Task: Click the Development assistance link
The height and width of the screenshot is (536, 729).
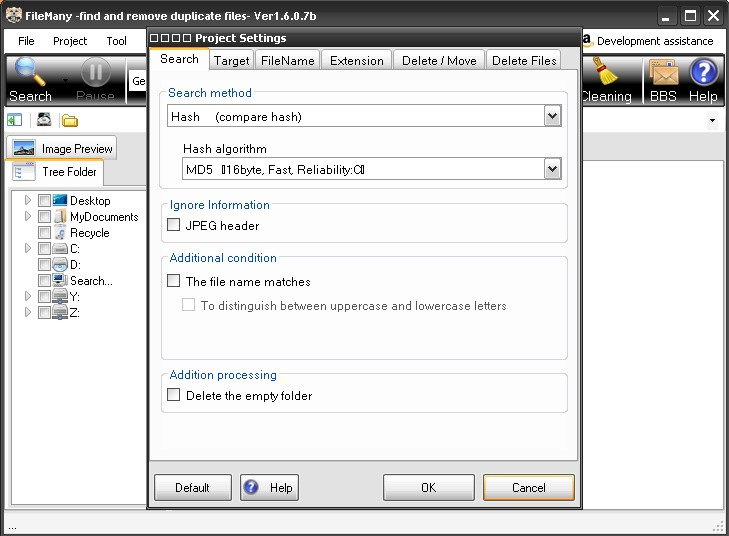Action: 655,41
